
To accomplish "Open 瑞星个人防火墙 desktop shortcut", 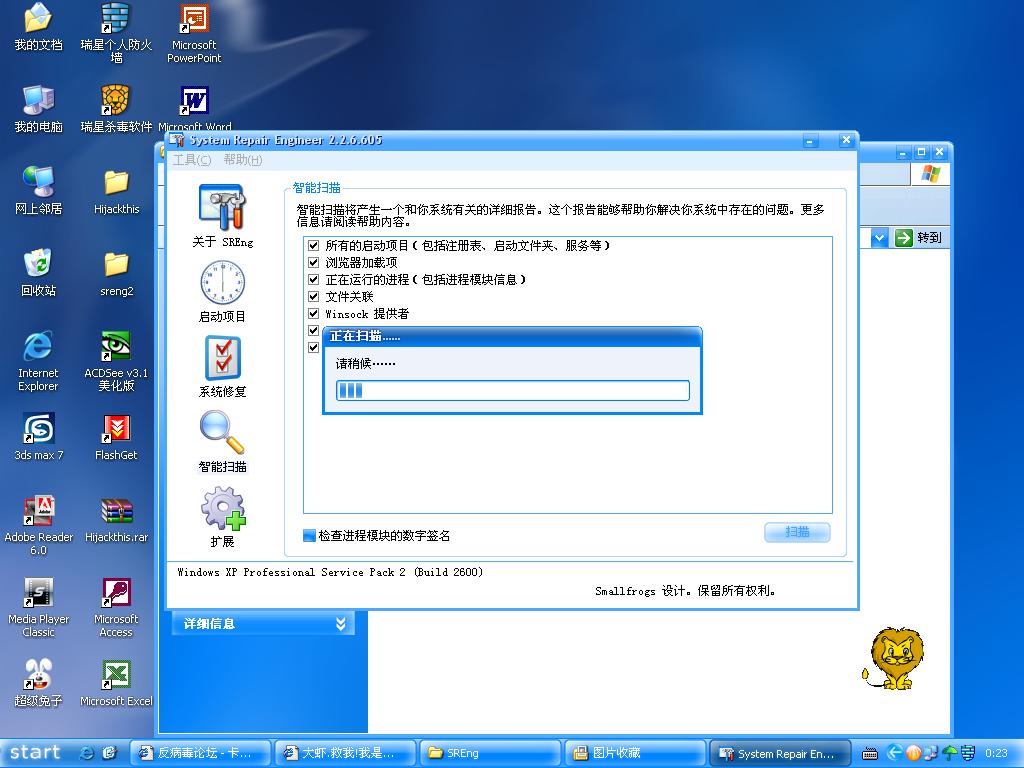I will tap(116, 31).
